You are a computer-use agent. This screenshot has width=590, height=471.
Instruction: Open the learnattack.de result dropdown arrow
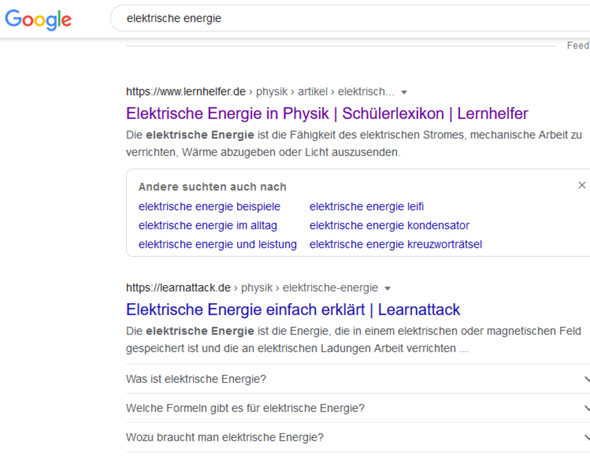[388, 289]
